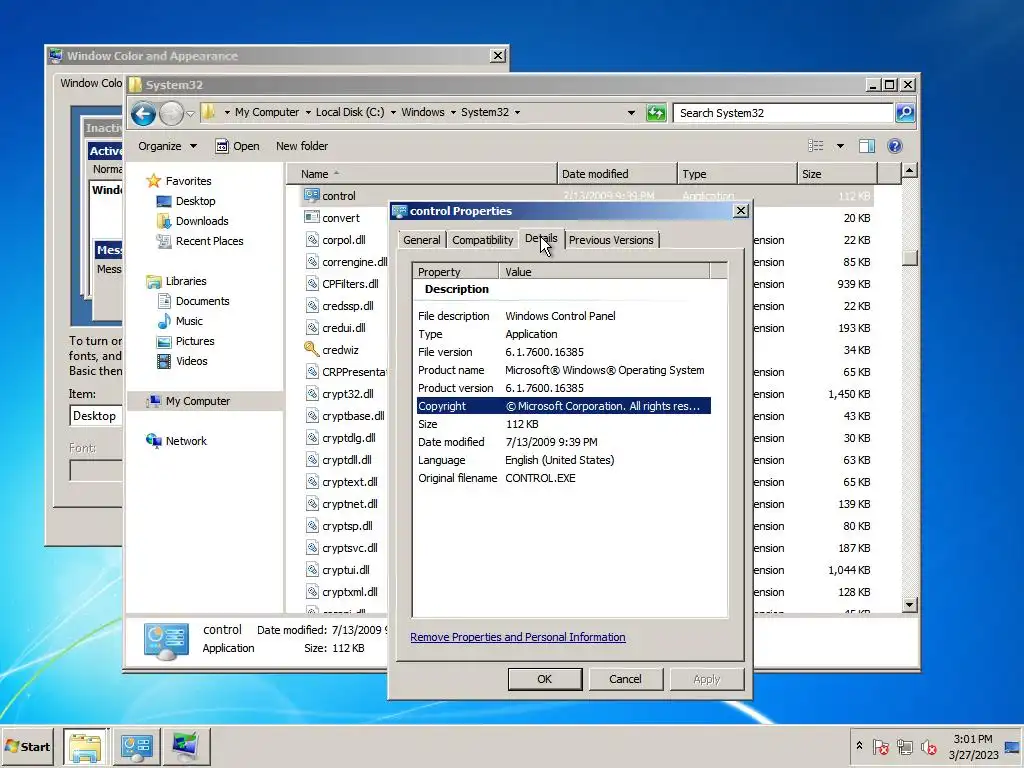Open Recent Places in navigation pane
The width and height of the screenshot is (1024, 768).
coord(209,241)
